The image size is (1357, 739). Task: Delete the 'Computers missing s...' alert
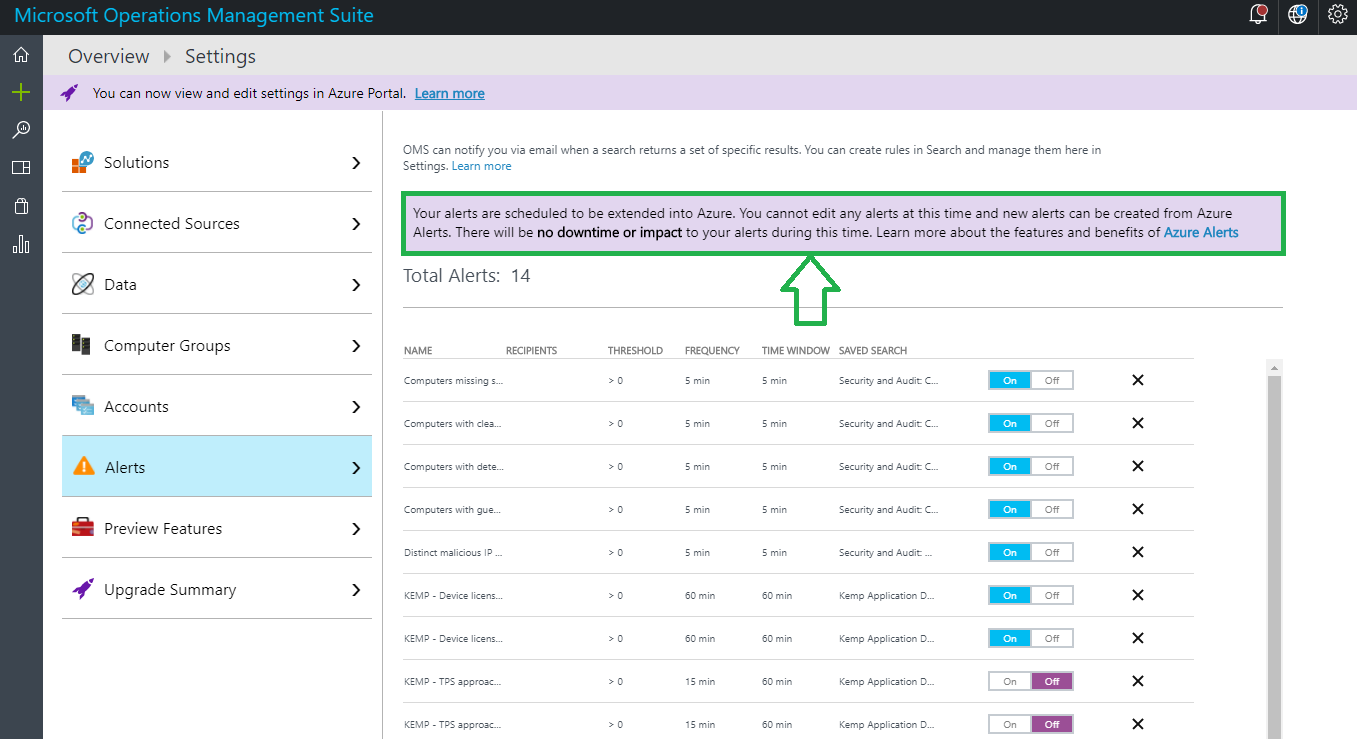1137,380
